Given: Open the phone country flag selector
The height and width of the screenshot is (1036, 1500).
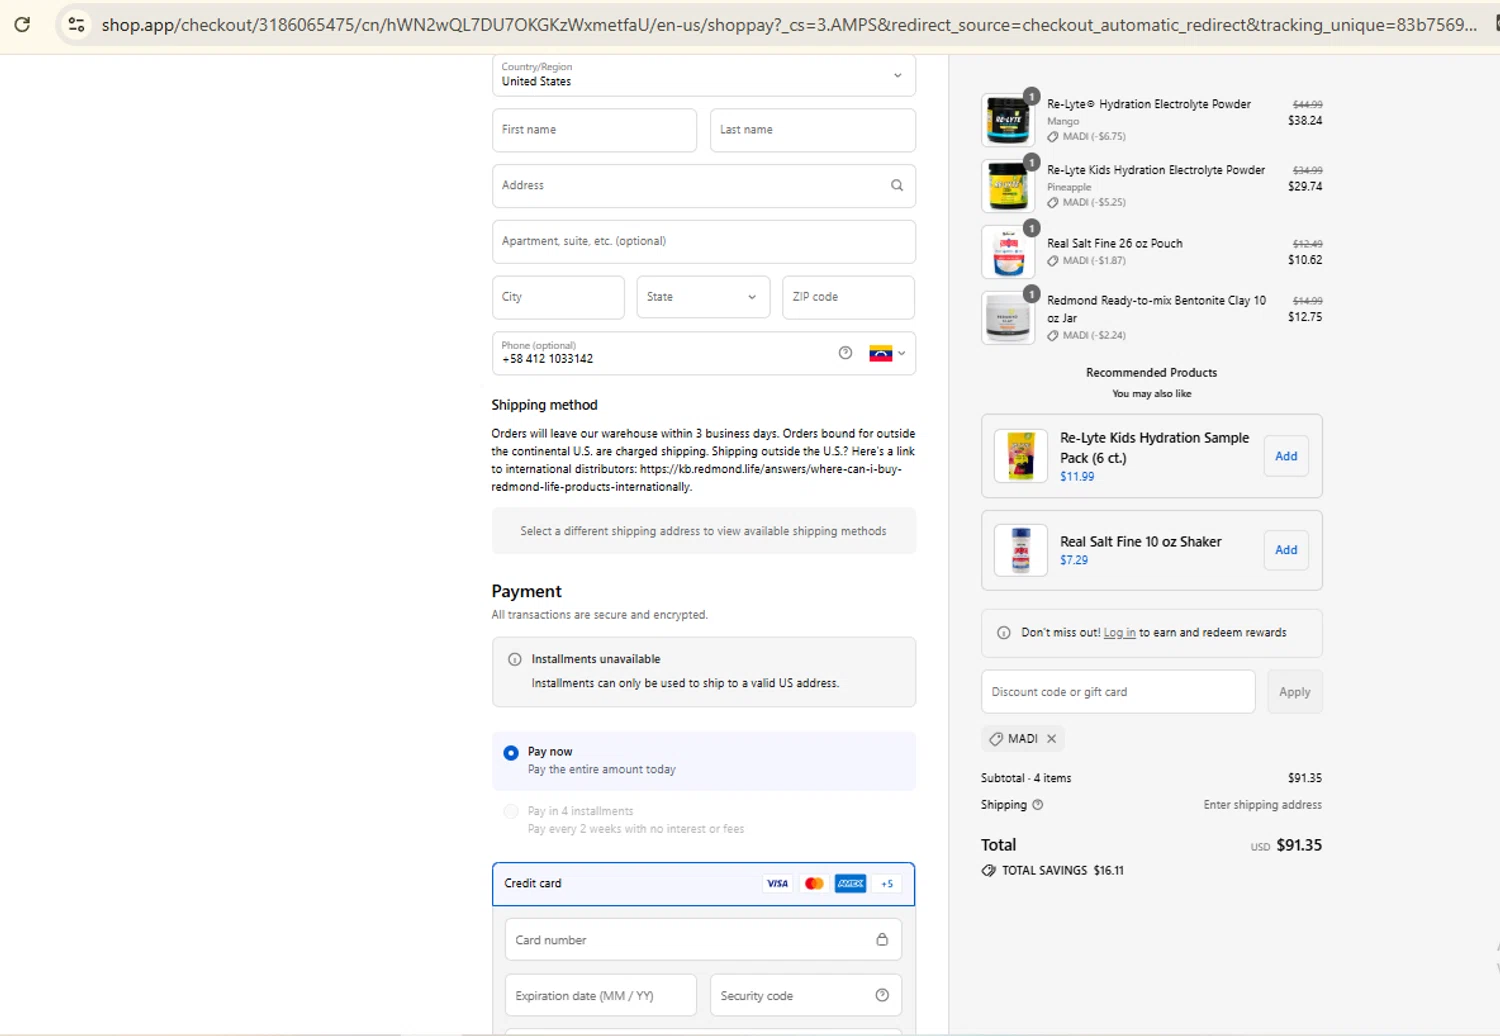Looking at the screenshot, I should point(887,353).
